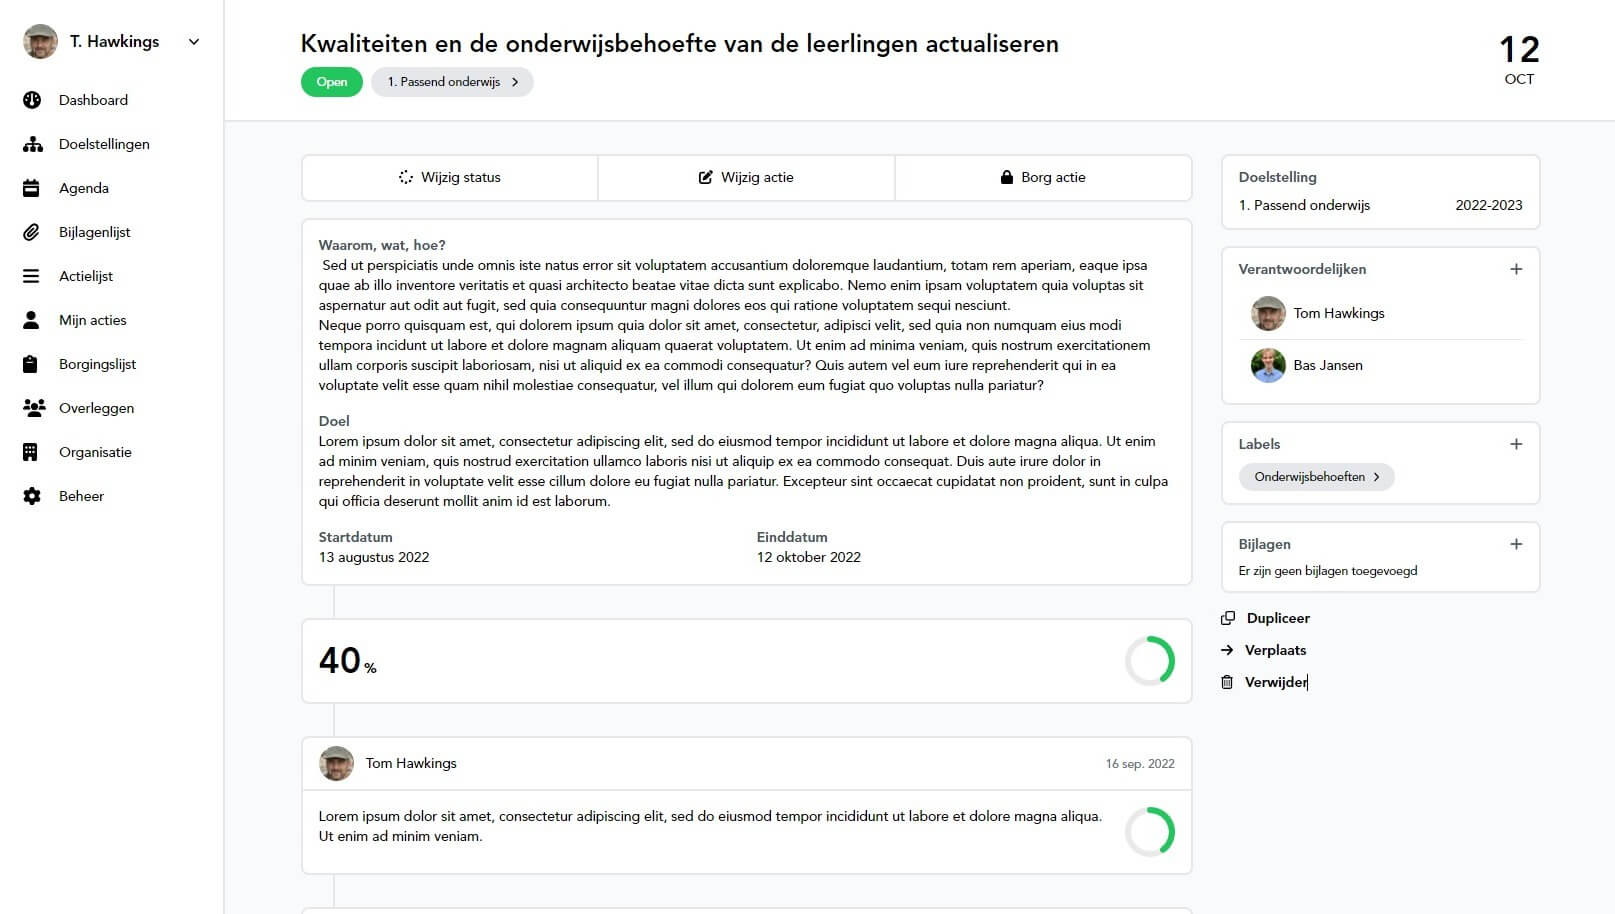Open Borgingslijst clipboard icon
This screenshot has height=914, width=1615.
[31, 364]
